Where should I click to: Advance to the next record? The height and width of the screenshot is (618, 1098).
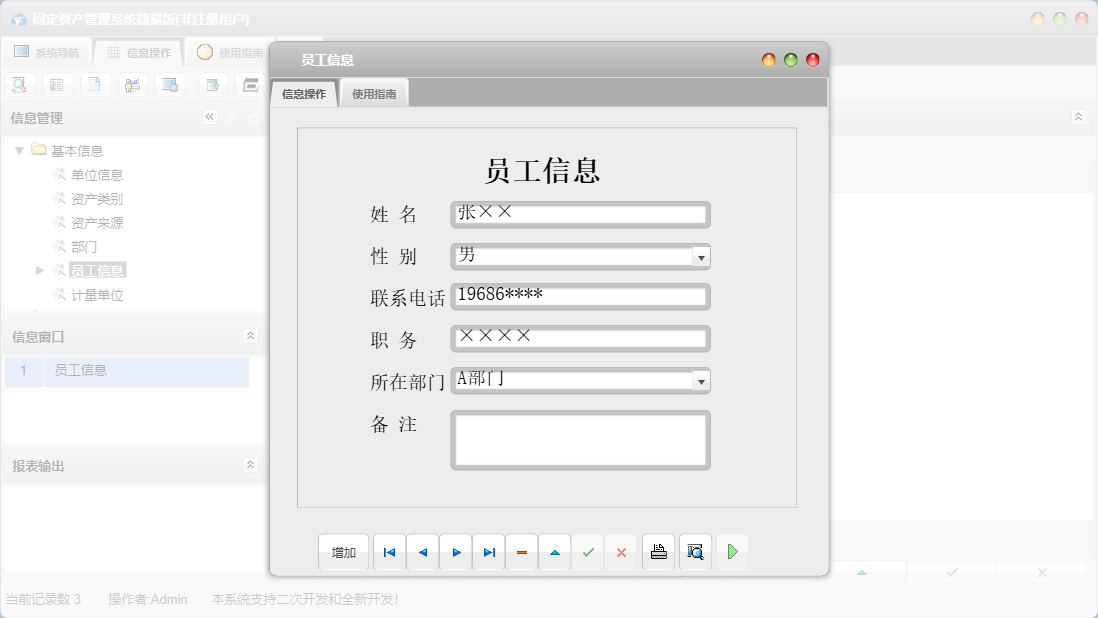tap(455, 551)
